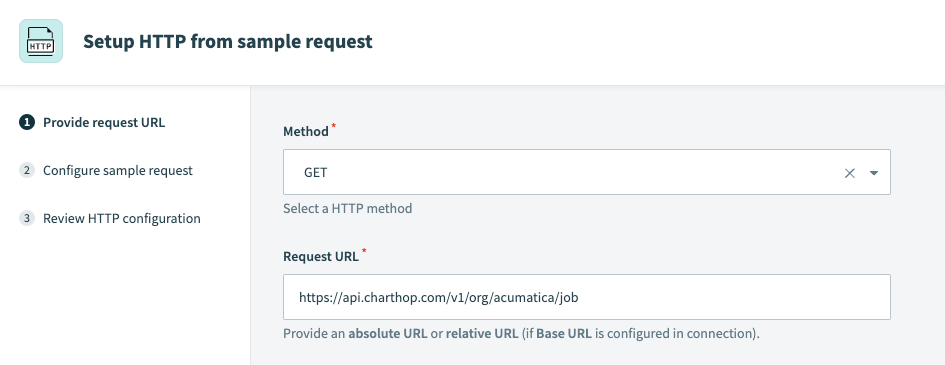Click the absolute URL hint text below field
The width and height of the screenshot is (945, 365).
(521, 333)
